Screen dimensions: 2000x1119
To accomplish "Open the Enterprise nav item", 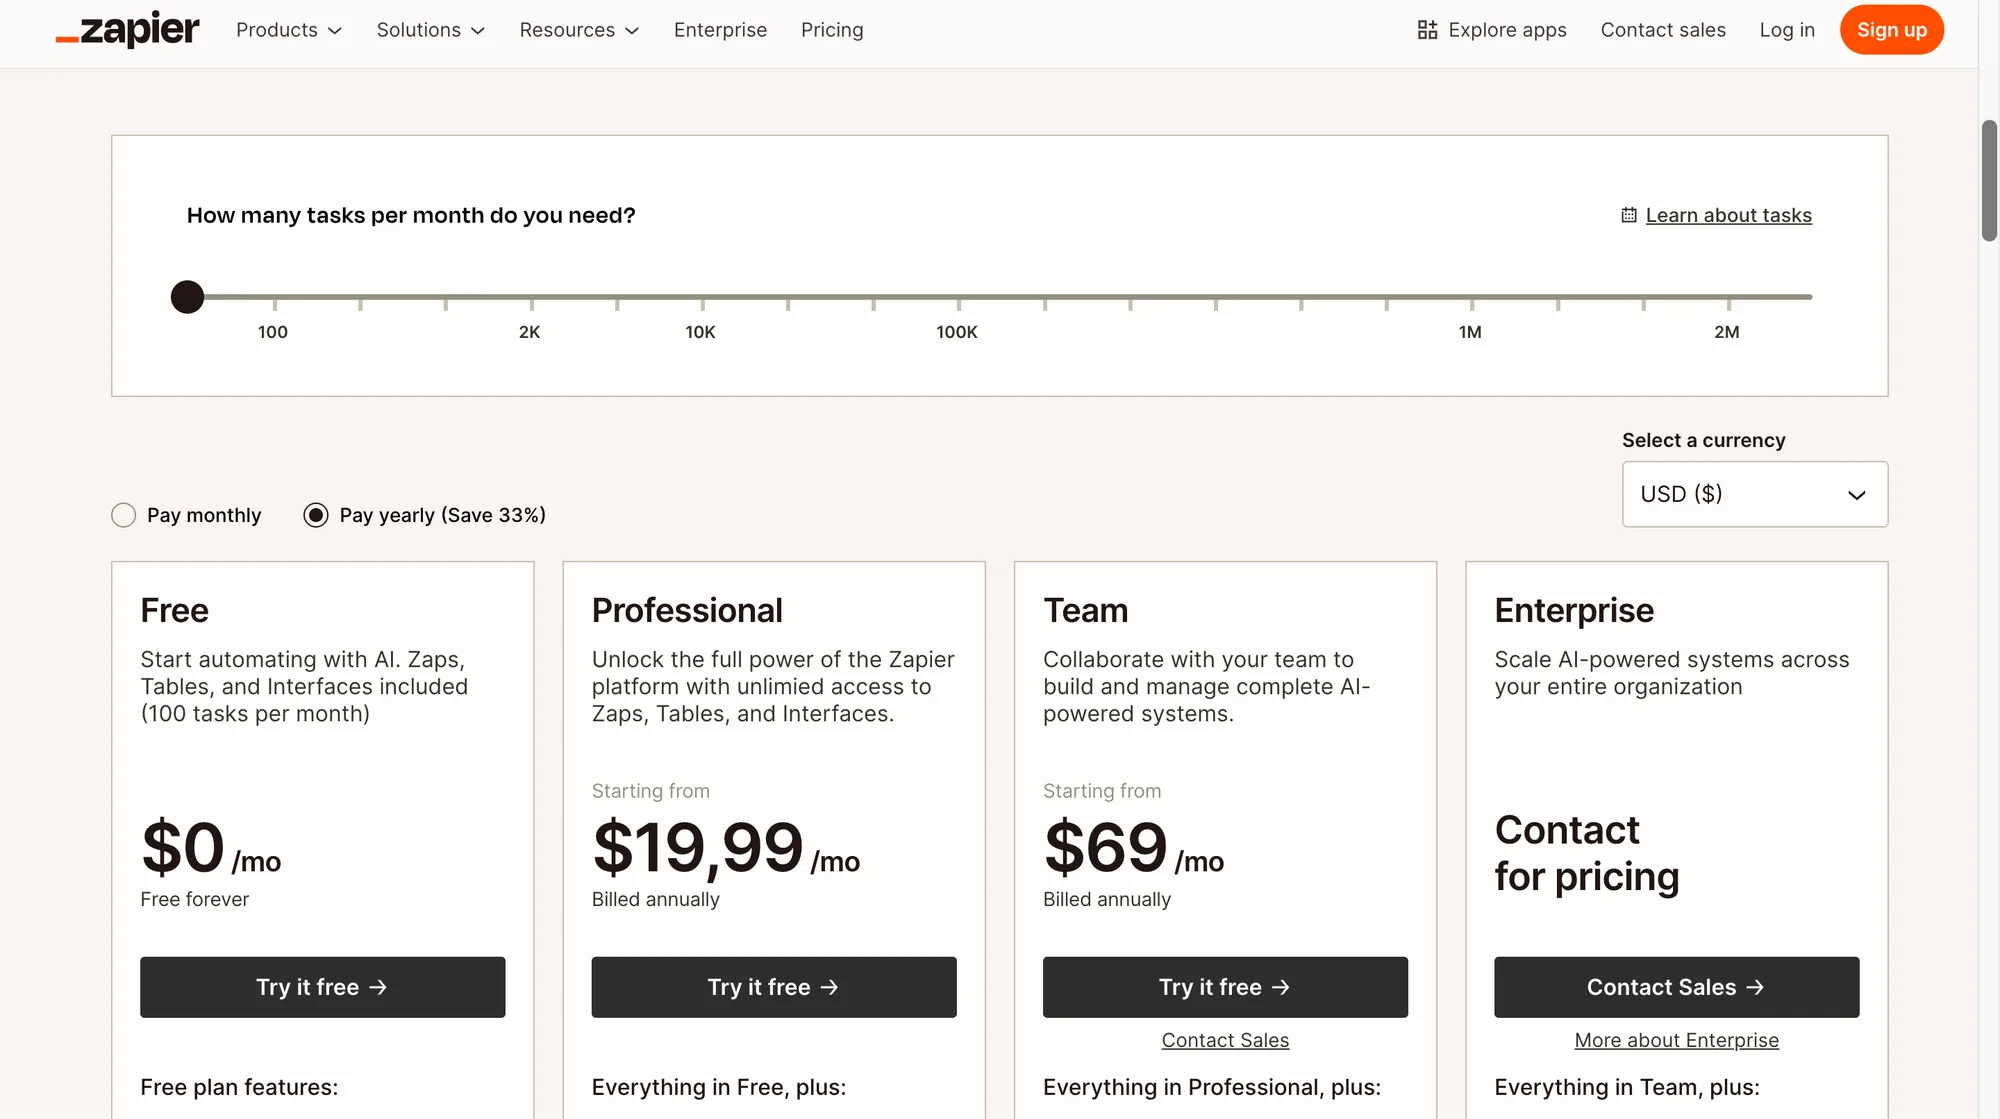I will (x=720, y=30).
